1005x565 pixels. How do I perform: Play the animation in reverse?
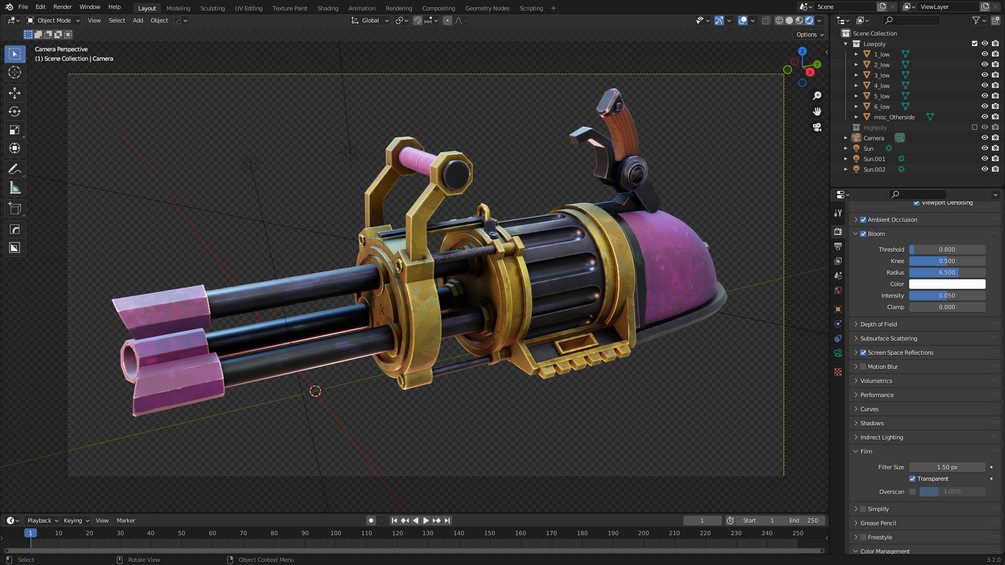tap(415, 521)
